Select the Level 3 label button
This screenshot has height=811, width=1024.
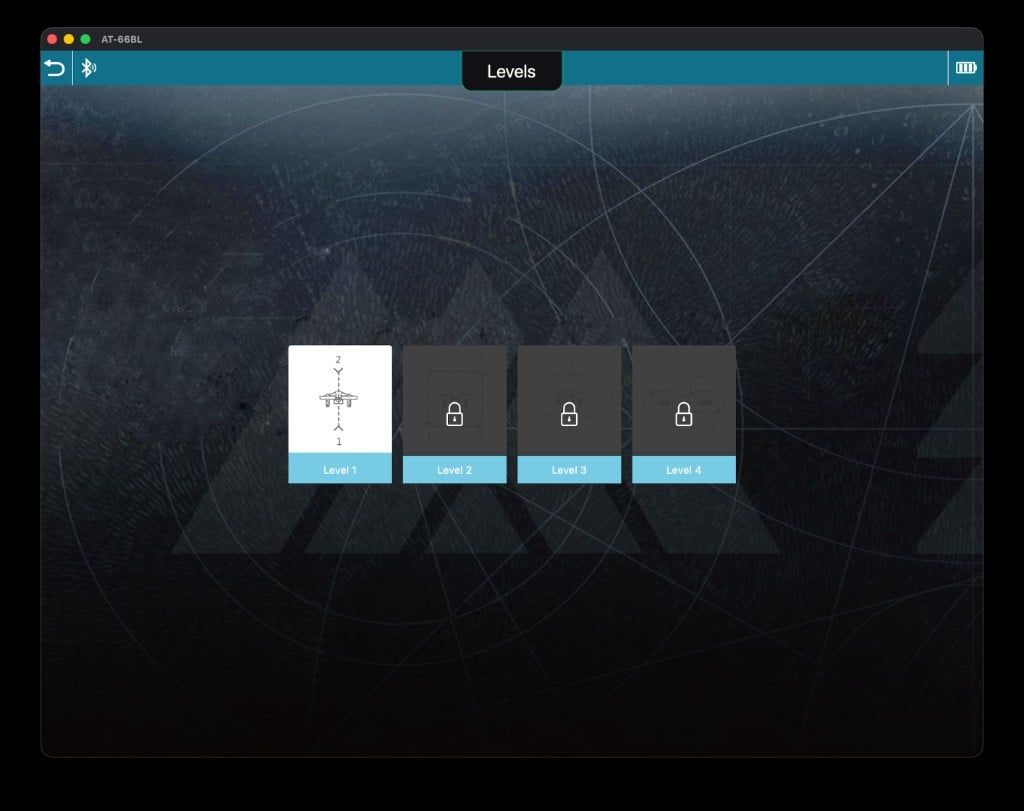569,469
